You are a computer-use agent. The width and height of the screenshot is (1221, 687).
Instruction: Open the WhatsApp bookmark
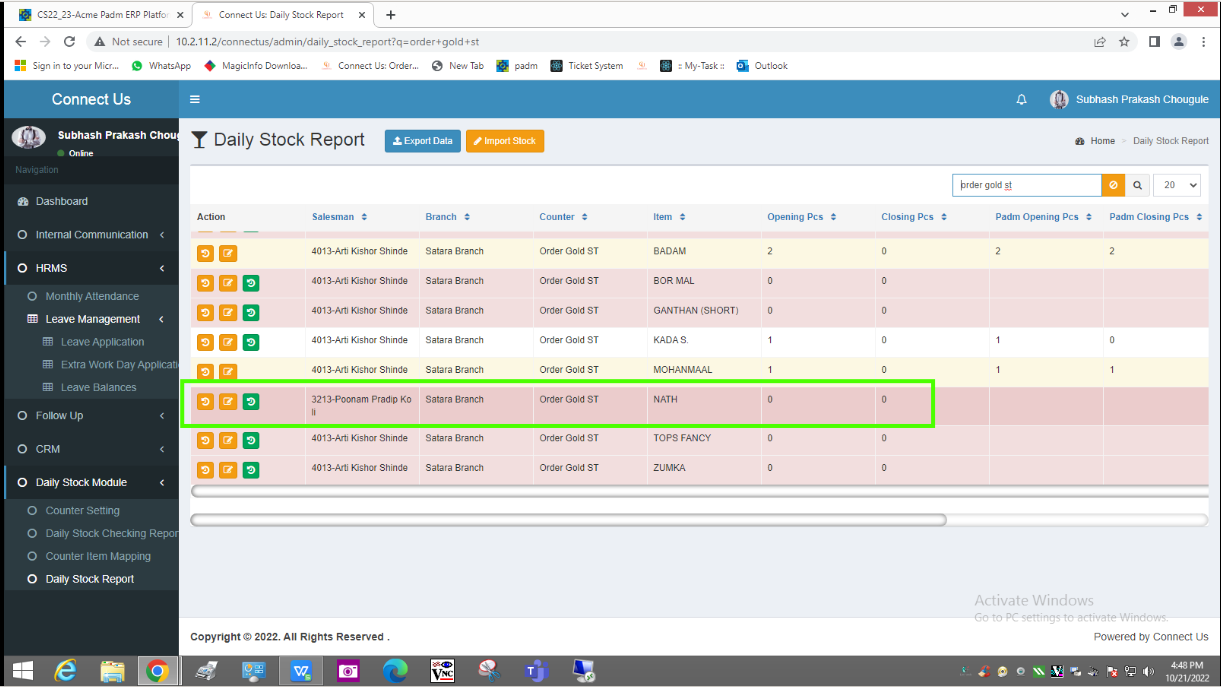(161, 66)
